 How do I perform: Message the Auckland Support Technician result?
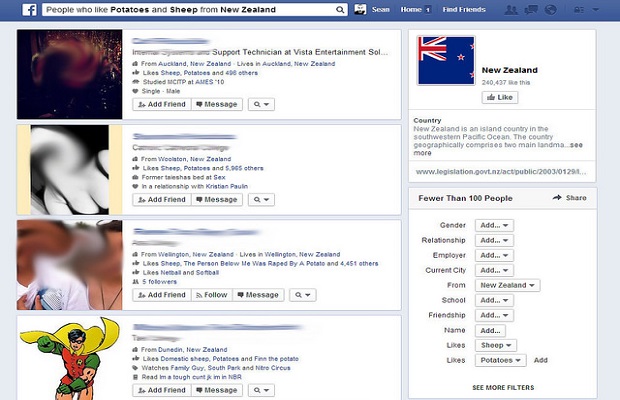217,104
